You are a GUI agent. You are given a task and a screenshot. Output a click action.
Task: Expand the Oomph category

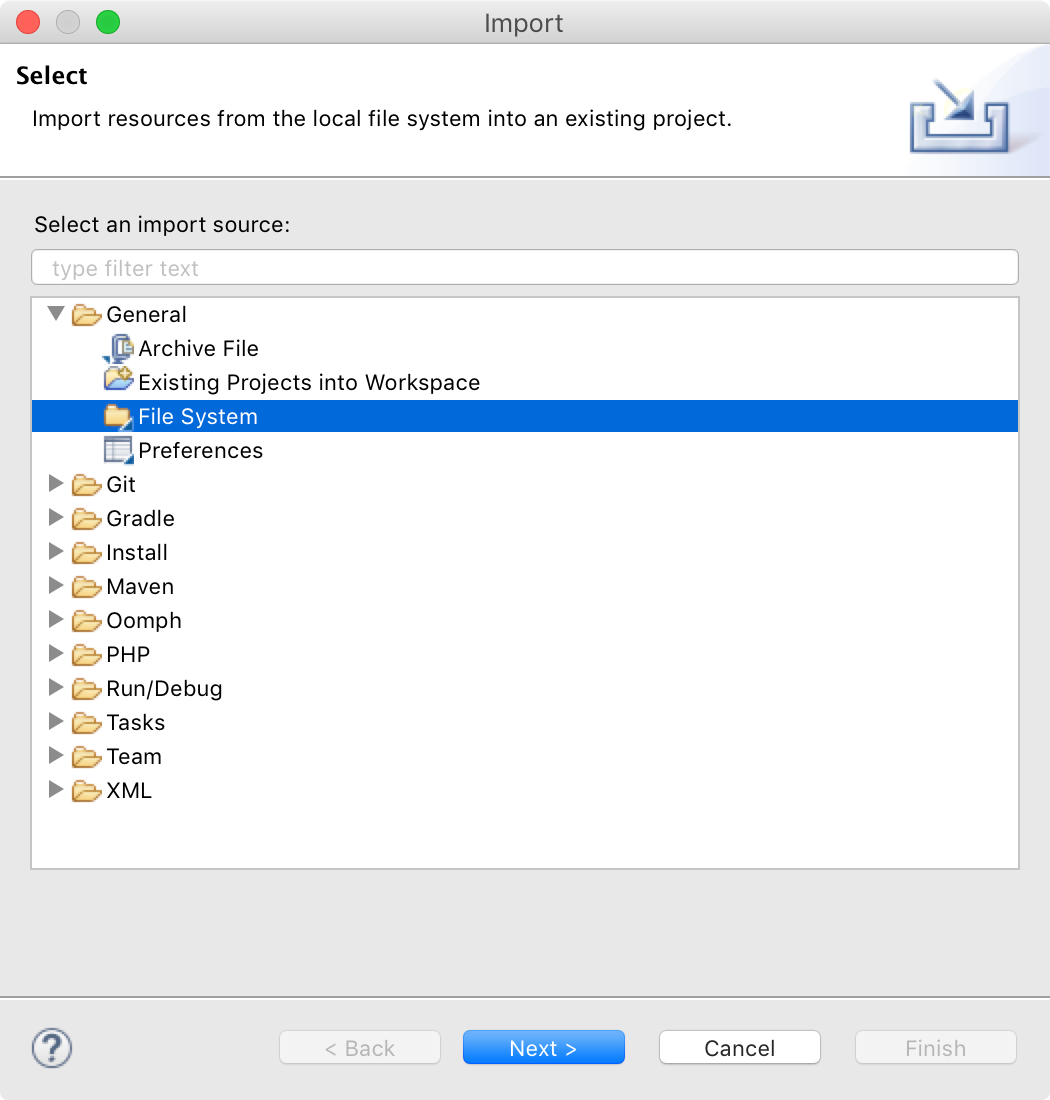click(x=56, y=620)
